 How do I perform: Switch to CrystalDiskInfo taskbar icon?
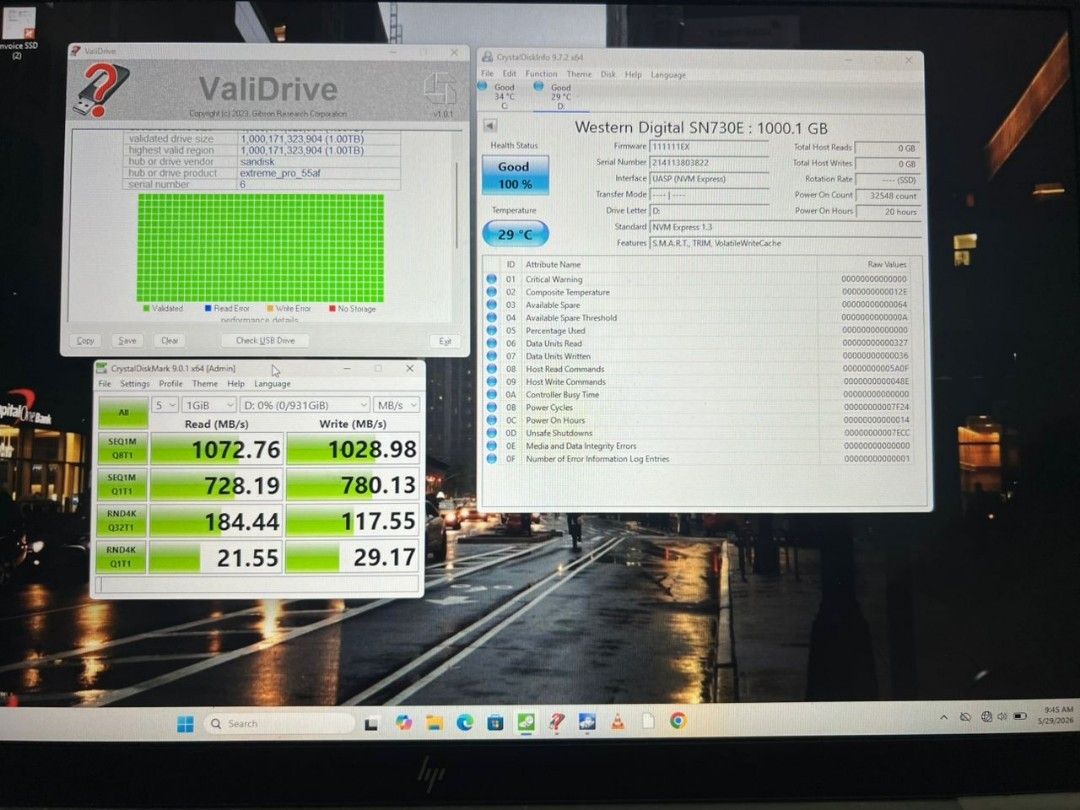pos(587,721)
